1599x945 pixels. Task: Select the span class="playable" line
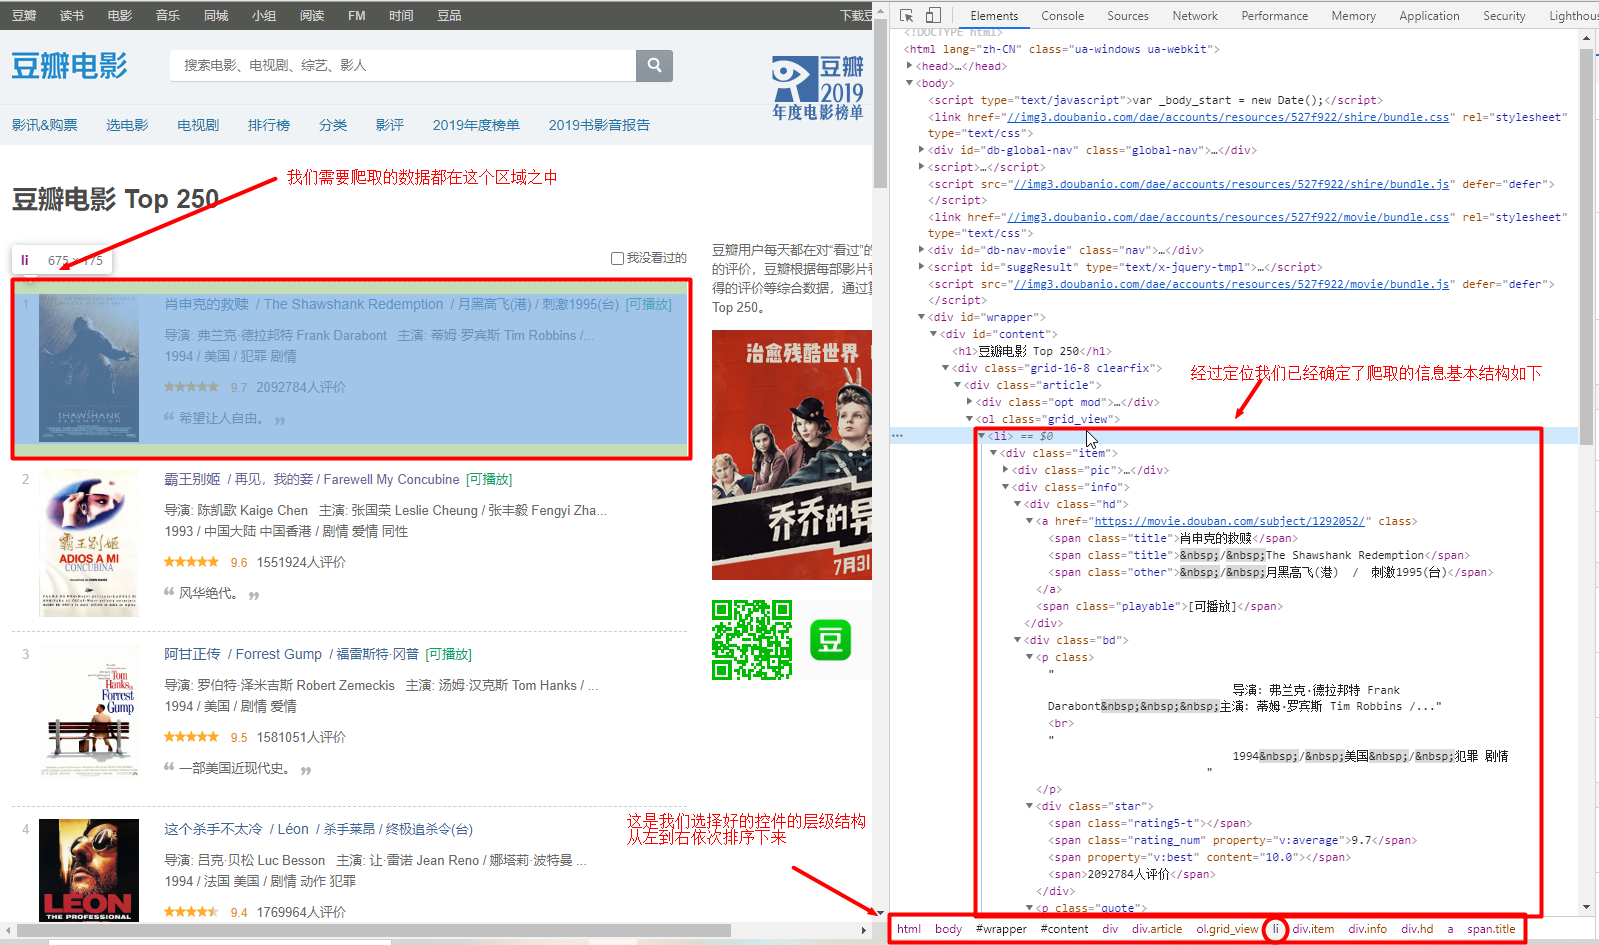point(1160,606)
